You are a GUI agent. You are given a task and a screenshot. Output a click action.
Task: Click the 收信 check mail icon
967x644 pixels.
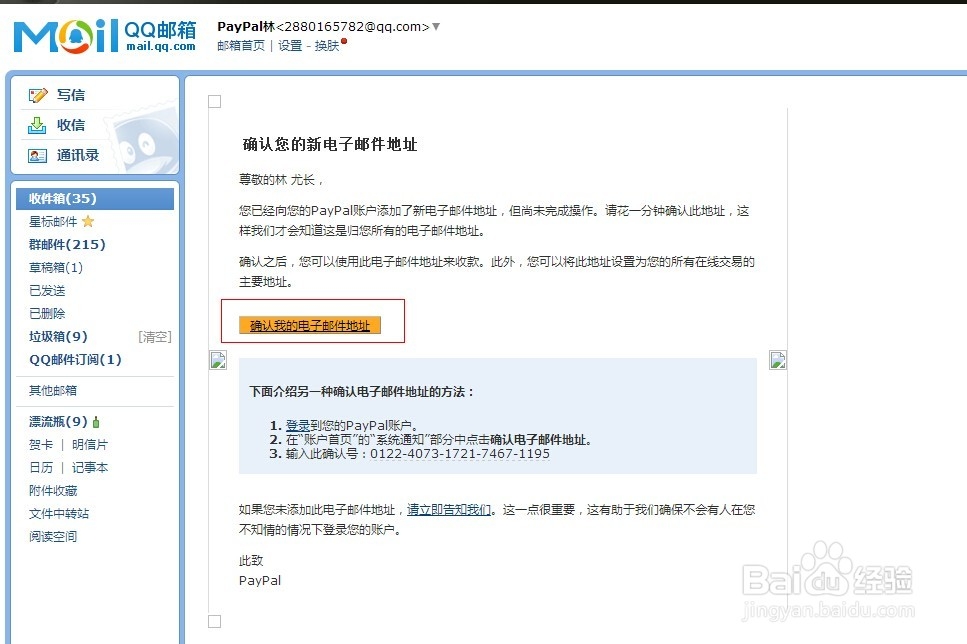38,125
